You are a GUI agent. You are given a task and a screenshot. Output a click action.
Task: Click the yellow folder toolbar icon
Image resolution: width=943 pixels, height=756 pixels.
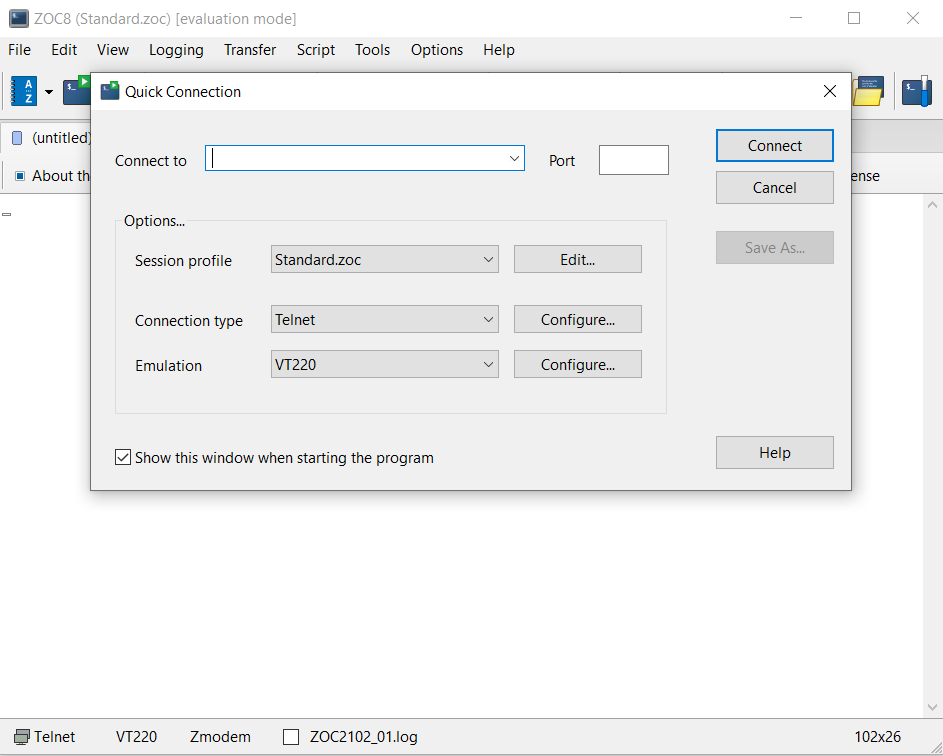[x=868, y=91]
